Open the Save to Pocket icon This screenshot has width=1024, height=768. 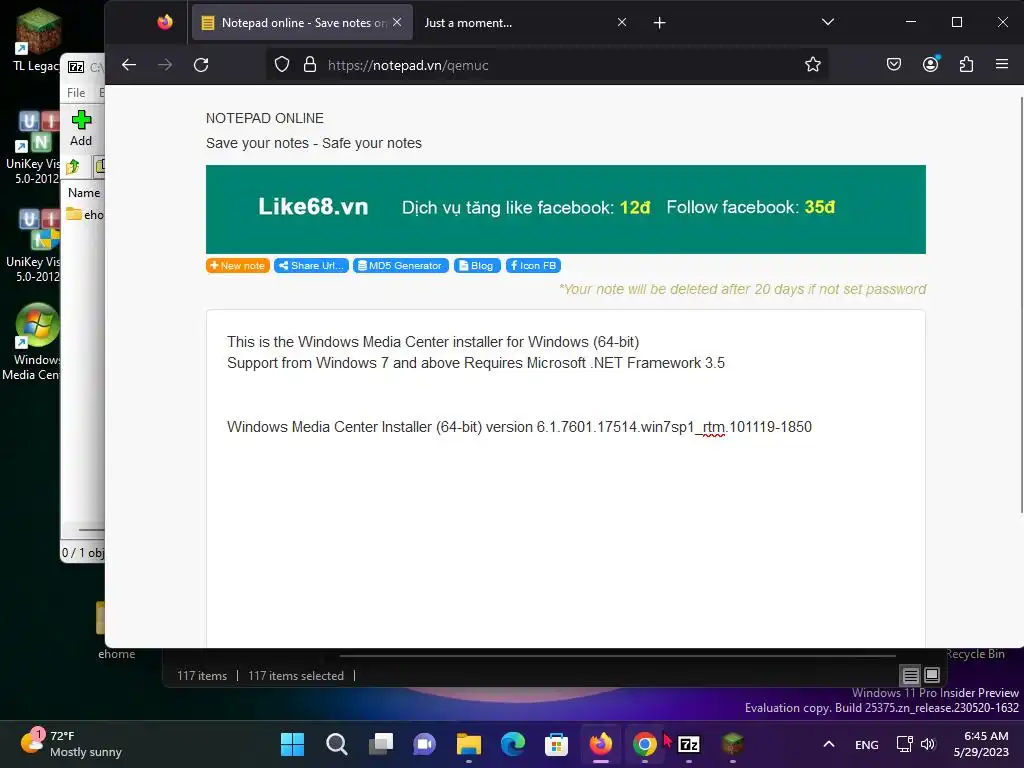(x=894, y=65)
